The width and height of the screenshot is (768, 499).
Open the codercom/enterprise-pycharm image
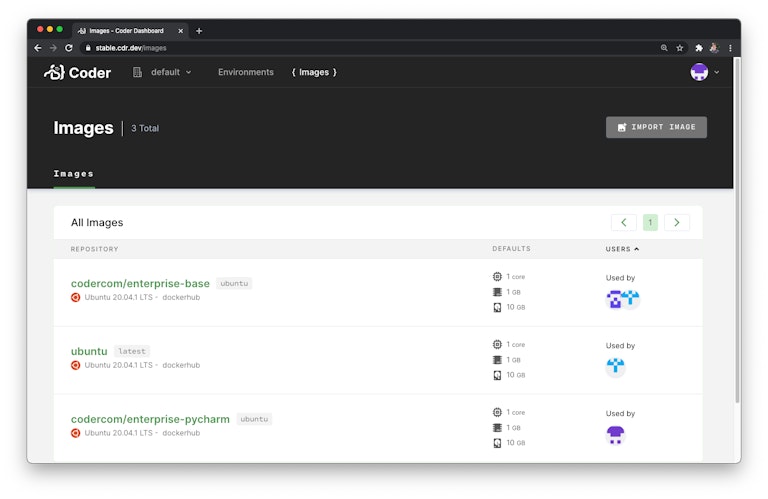coord(150,419)
